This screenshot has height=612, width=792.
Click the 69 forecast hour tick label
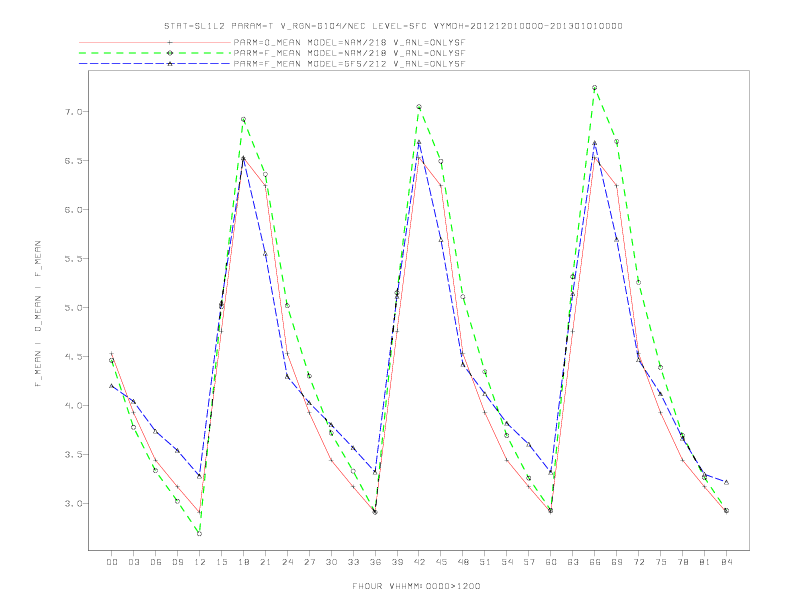pyautogui.click(x=617, y=562)
